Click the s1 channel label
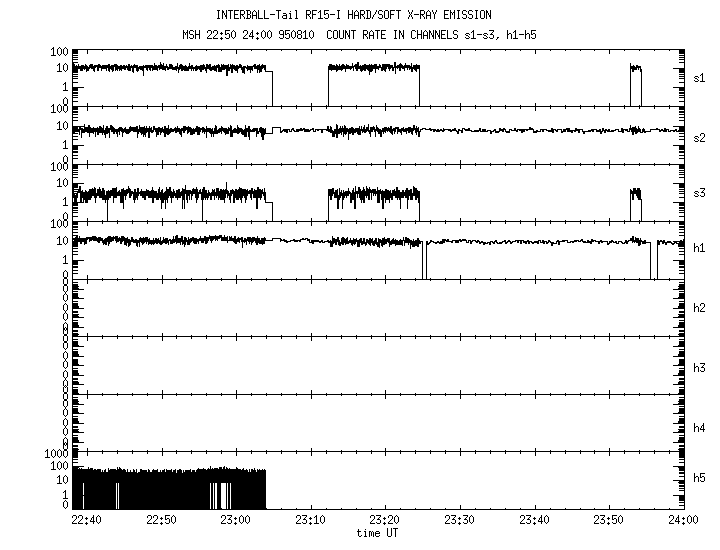This screenshot has height=550, width=720. coord(700,77)
